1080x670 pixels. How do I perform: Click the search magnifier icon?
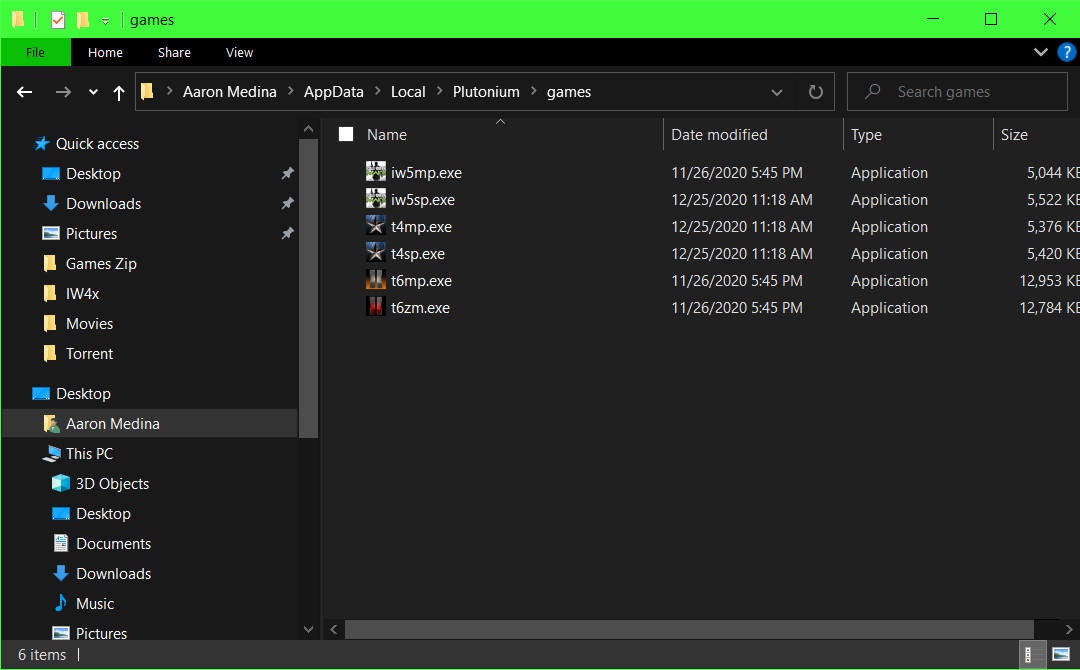(x=873, y=92)
